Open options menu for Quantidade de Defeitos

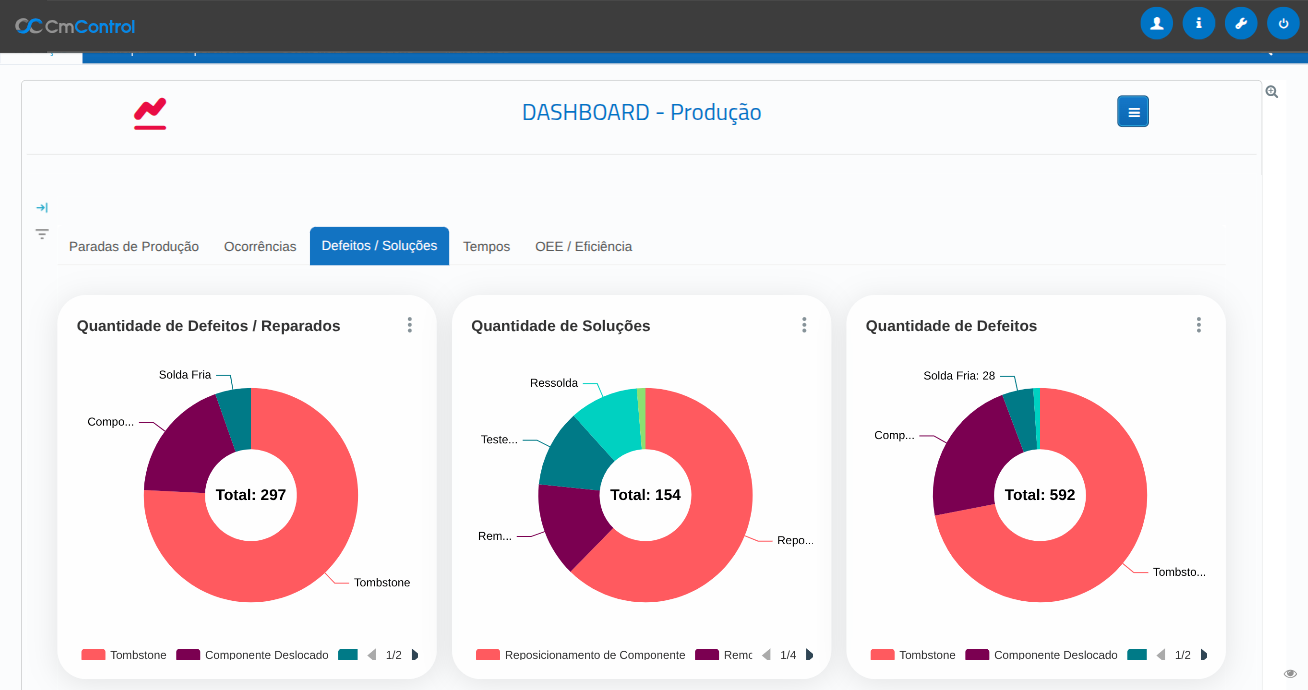[x=1198, y=325]
